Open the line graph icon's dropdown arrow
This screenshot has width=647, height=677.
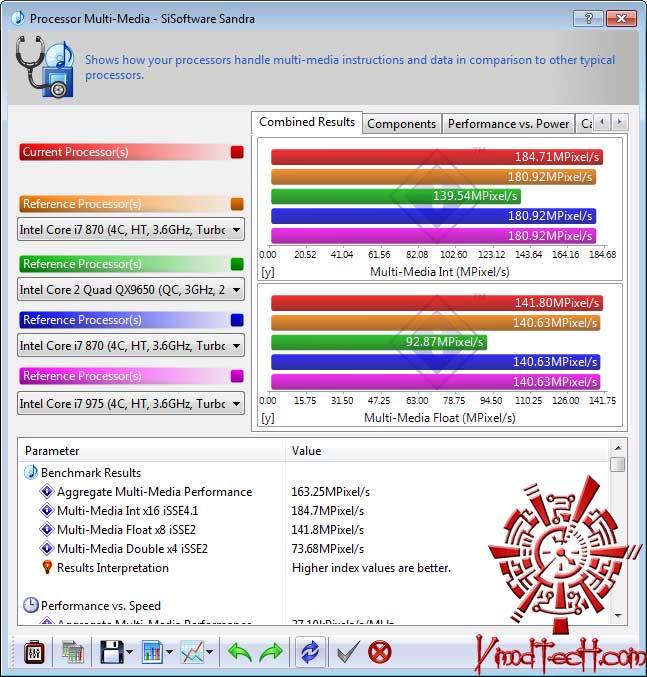210,652
